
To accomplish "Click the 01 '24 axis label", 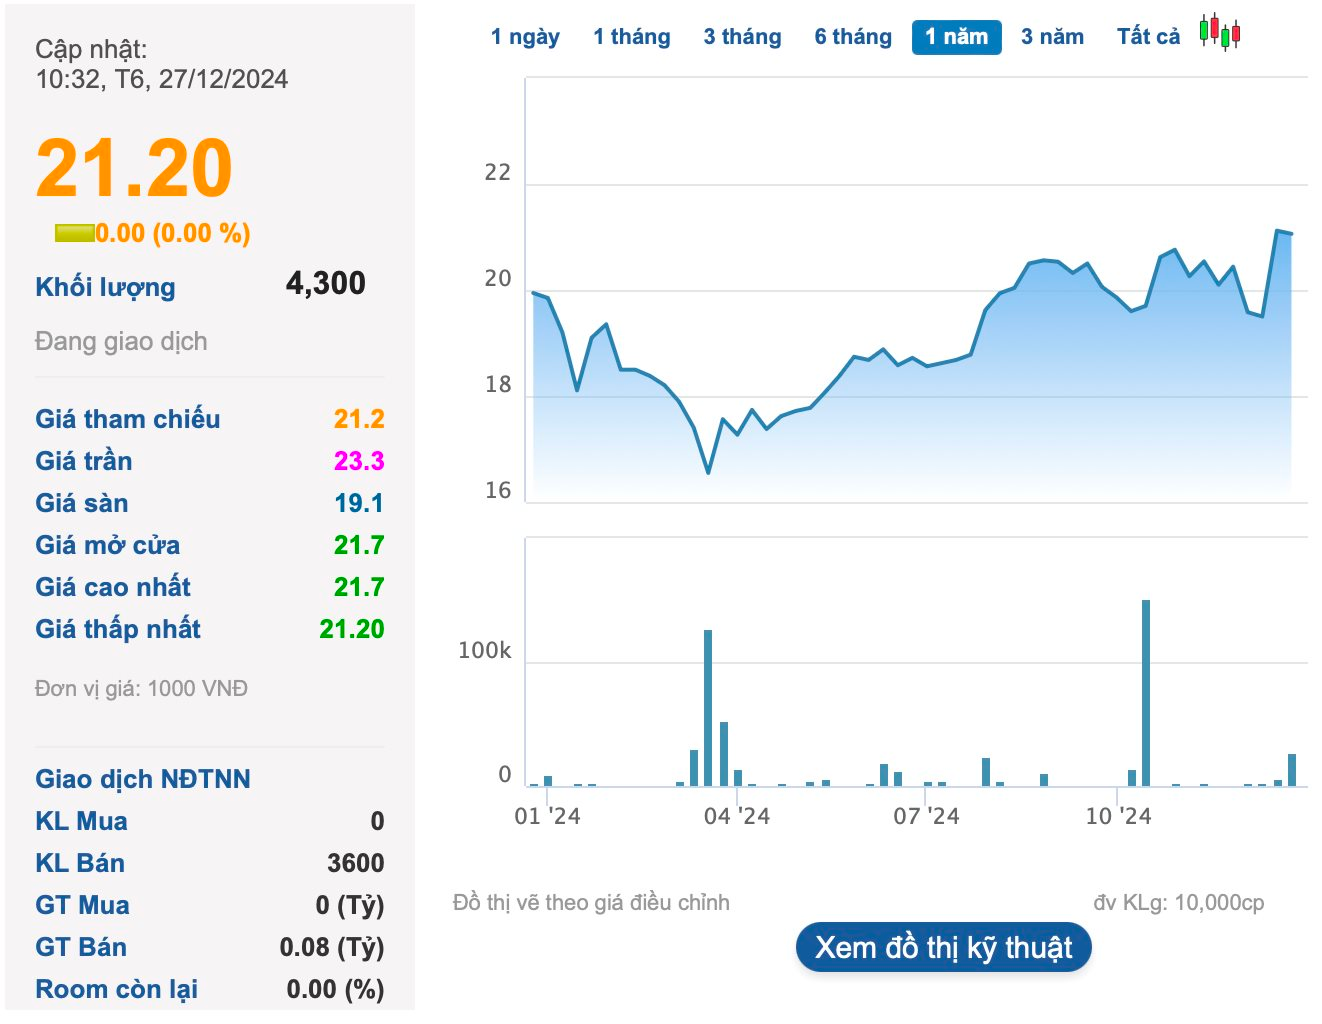I will click(x=547, y=816).
